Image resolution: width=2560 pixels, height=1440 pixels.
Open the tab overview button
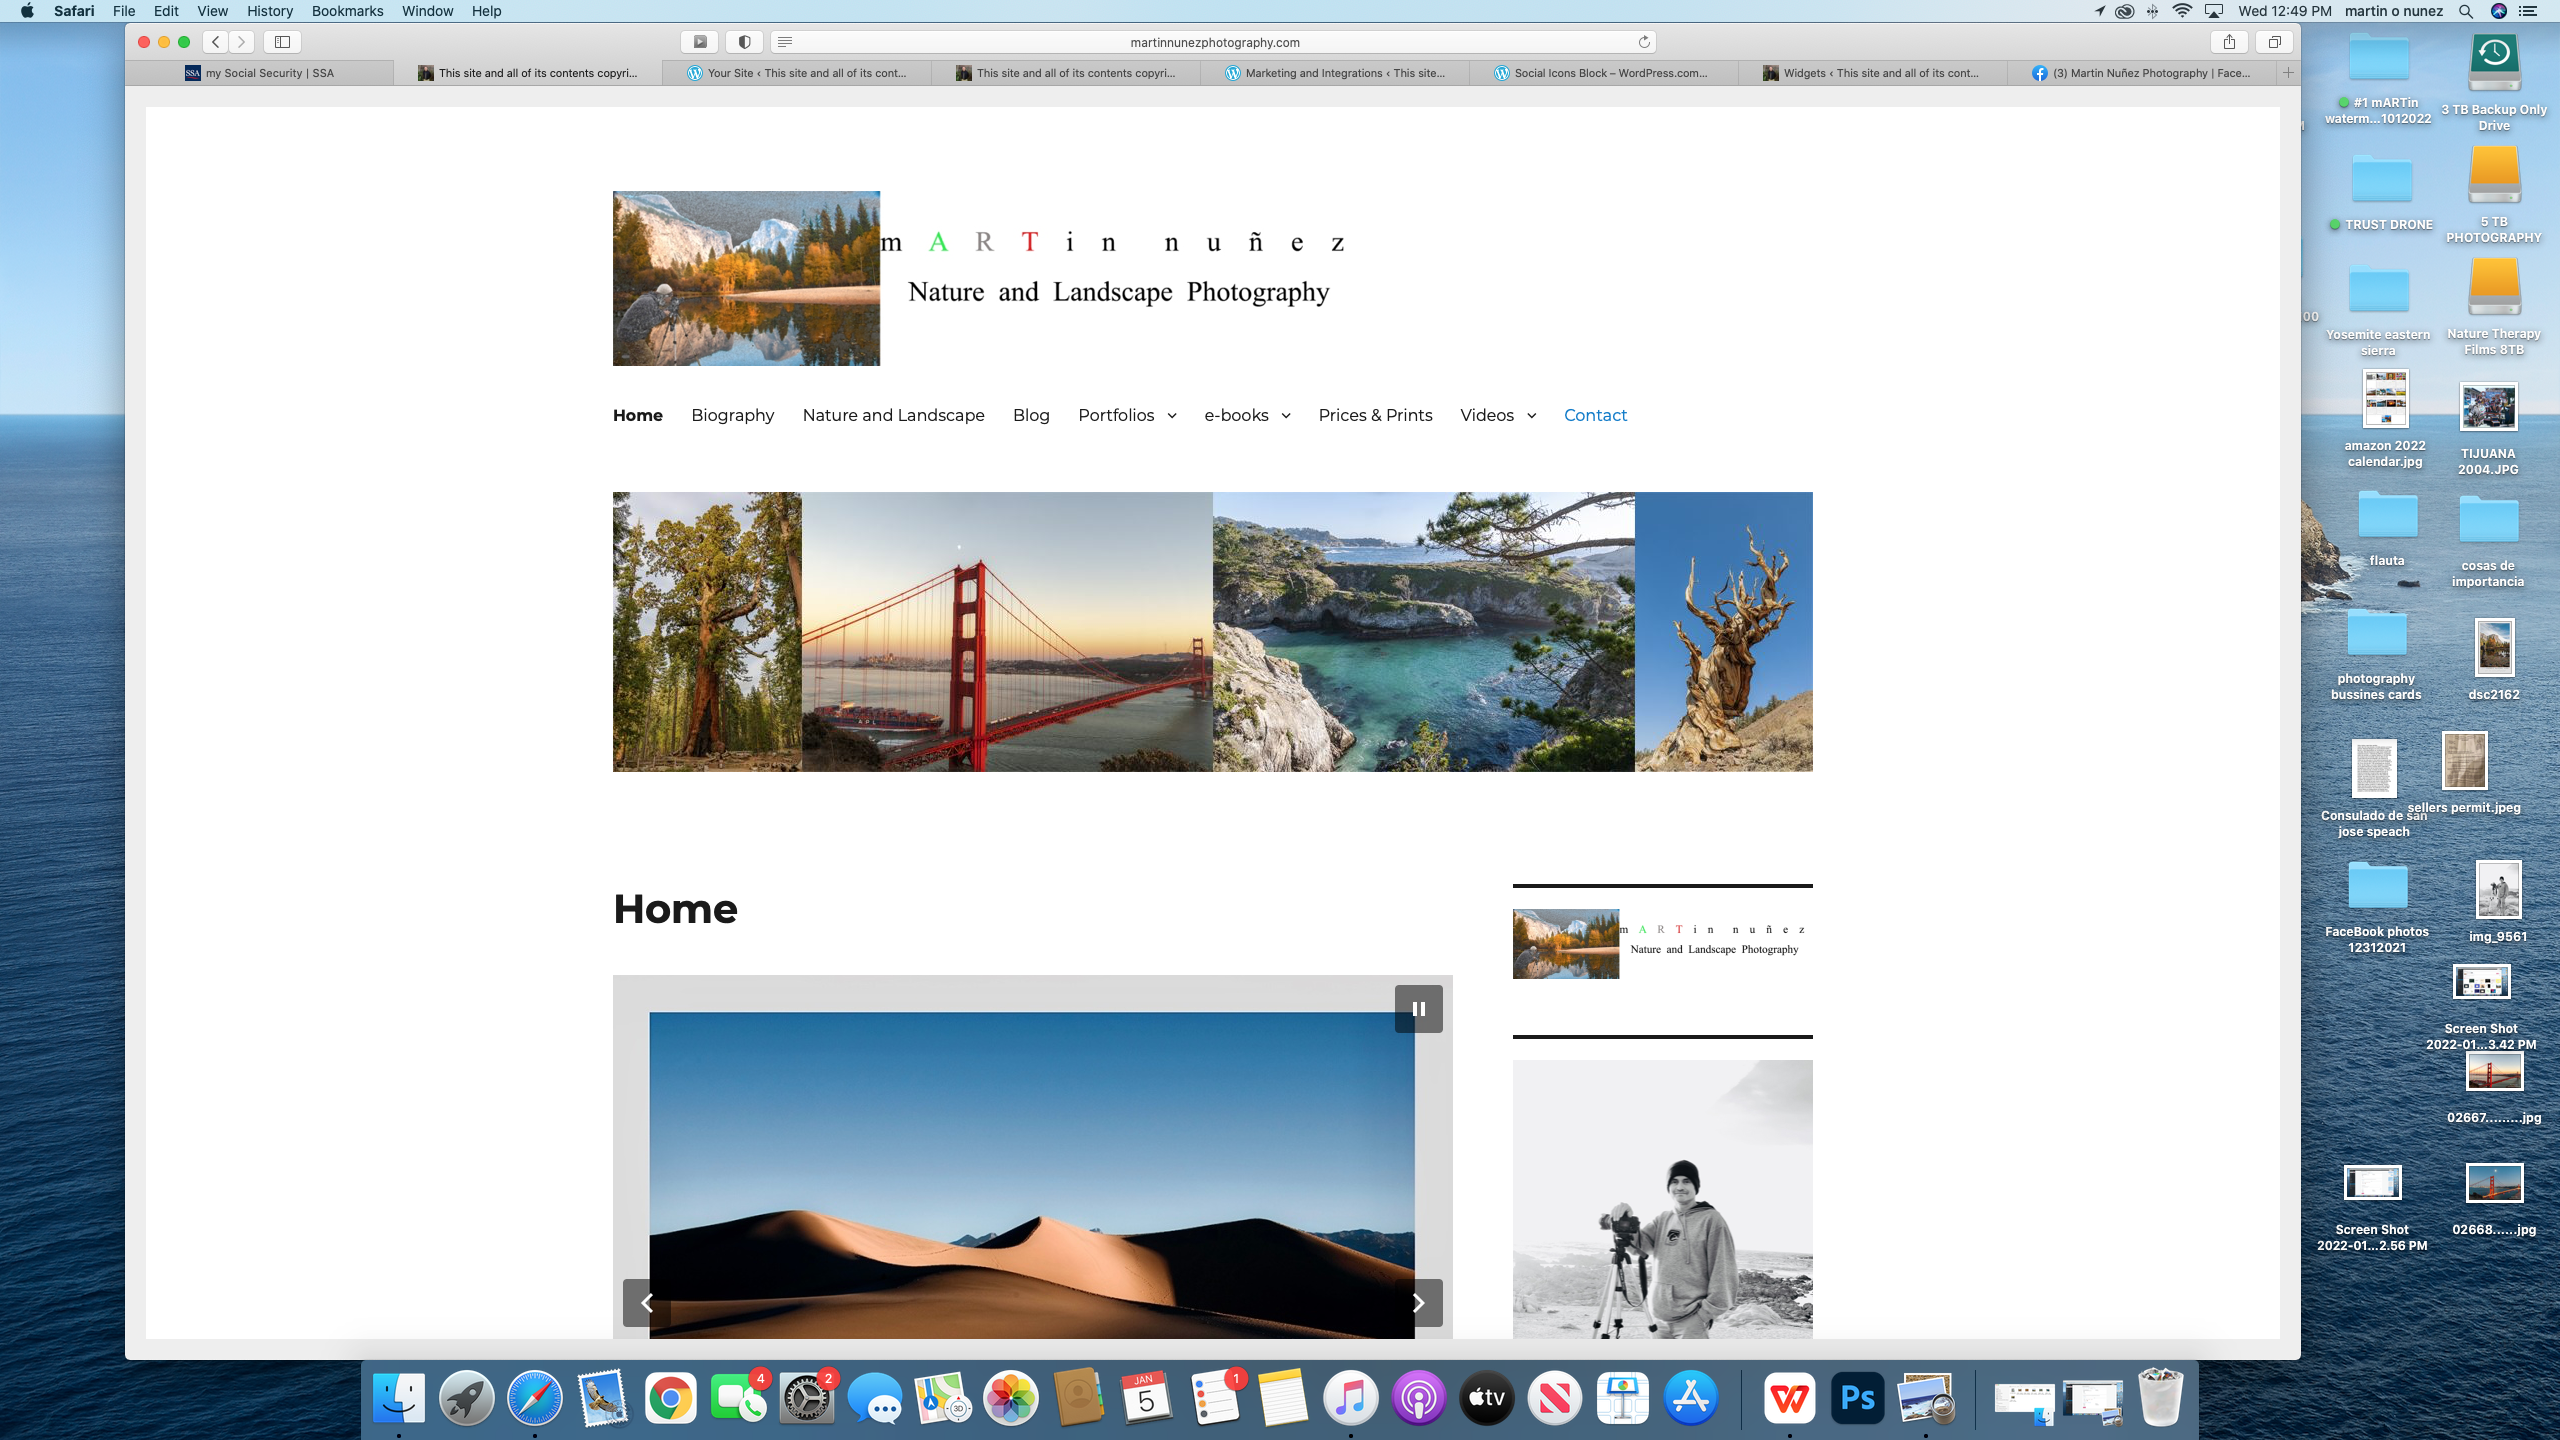(2274, 42)
